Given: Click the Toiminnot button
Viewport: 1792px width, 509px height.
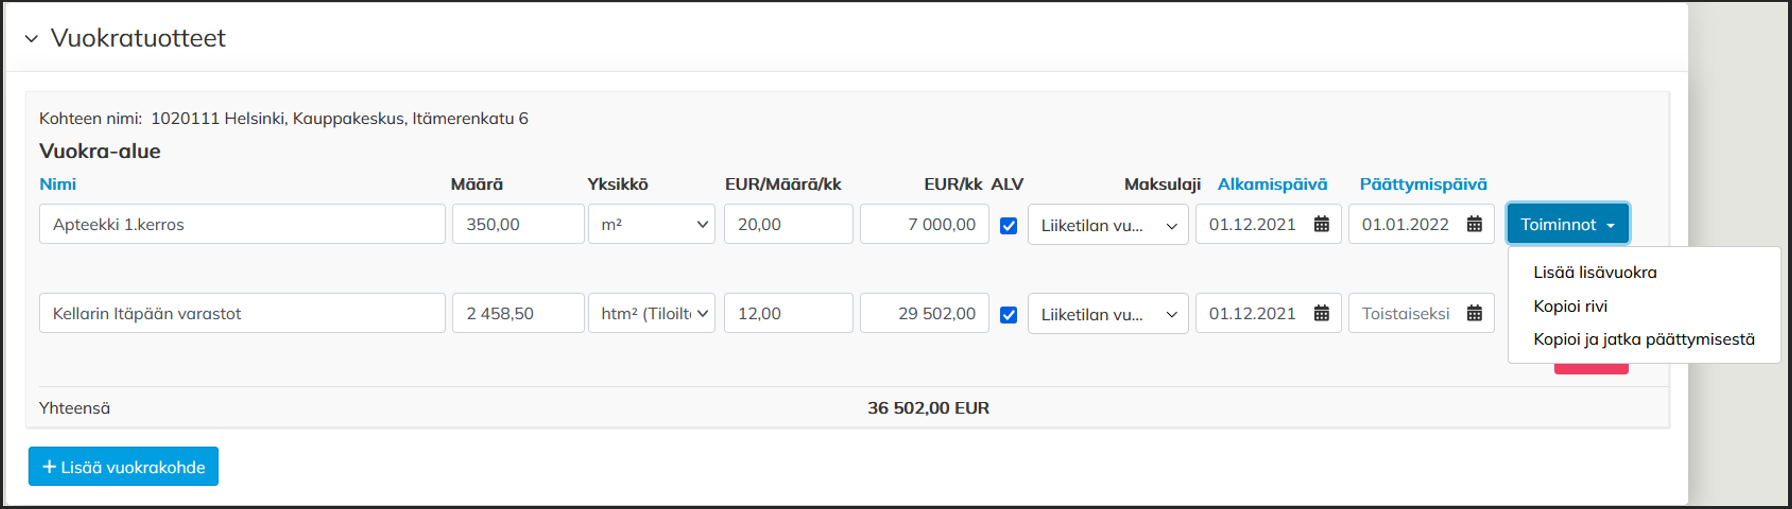Looking at the screenshot, I should 1567,224.
